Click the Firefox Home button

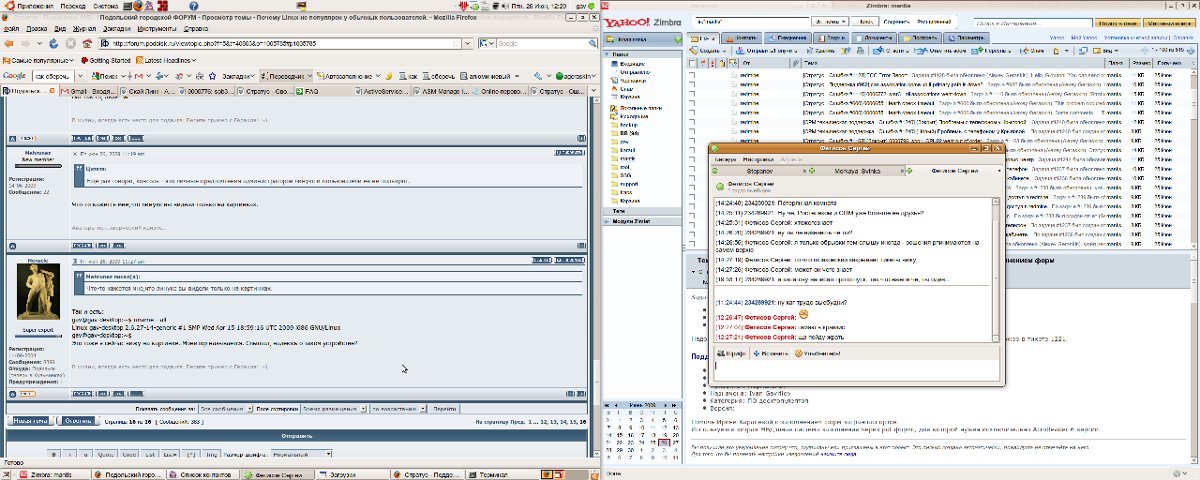[x=87, y=43]
